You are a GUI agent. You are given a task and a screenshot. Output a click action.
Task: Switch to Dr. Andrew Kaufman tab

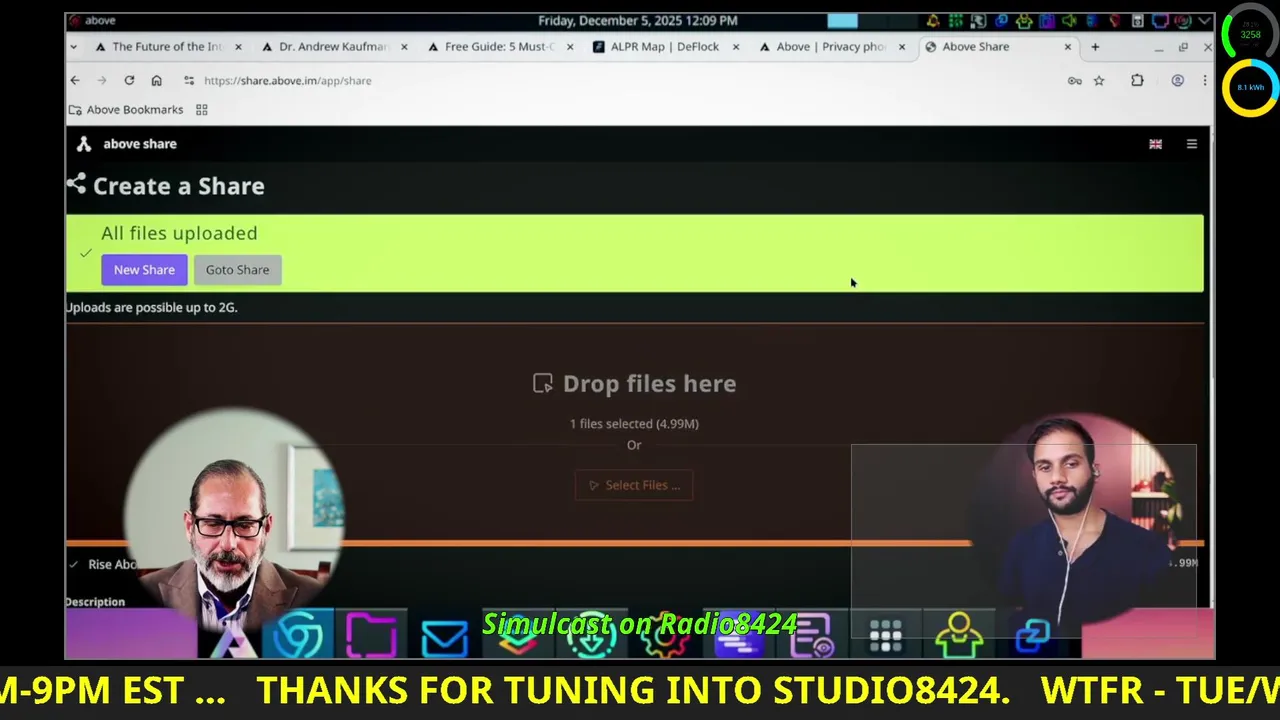[334, 47]
